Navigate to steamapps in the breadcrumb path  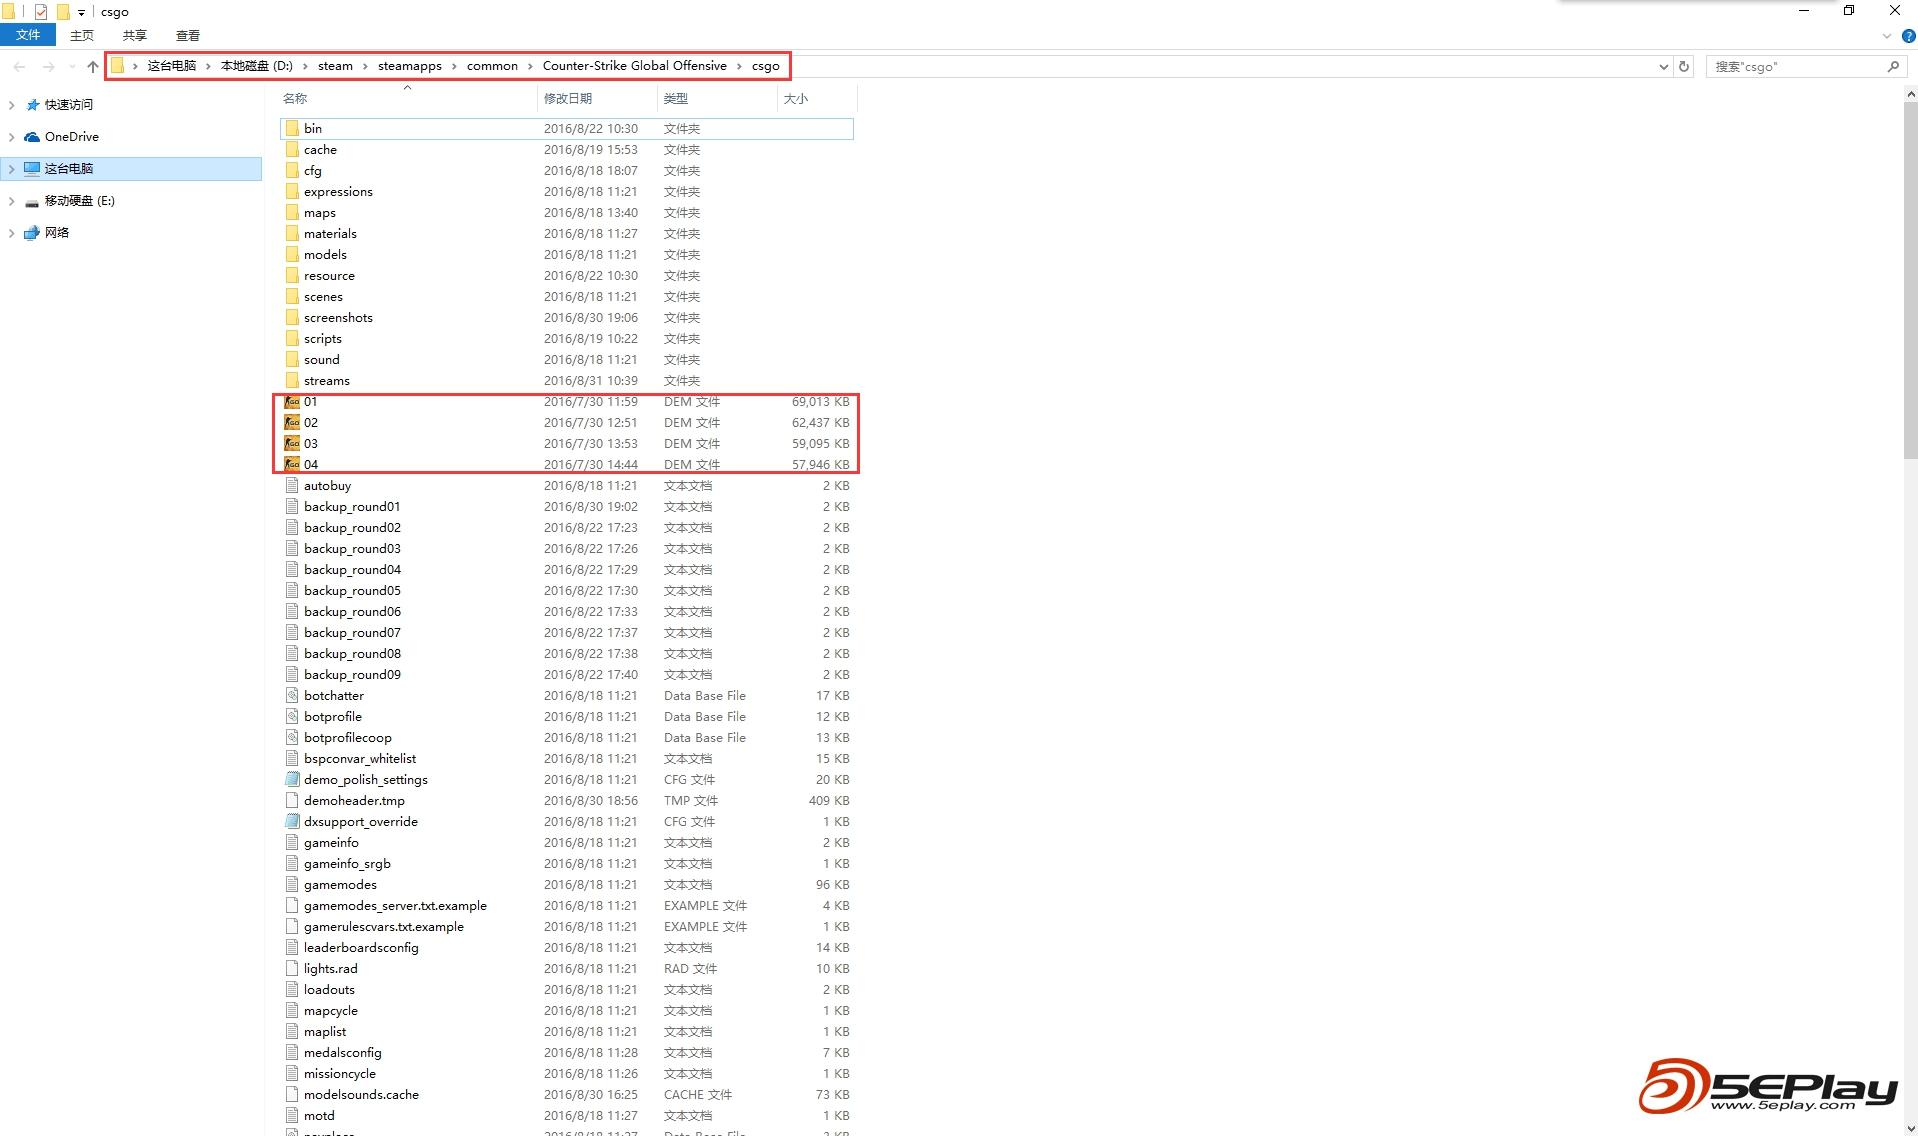409,66
